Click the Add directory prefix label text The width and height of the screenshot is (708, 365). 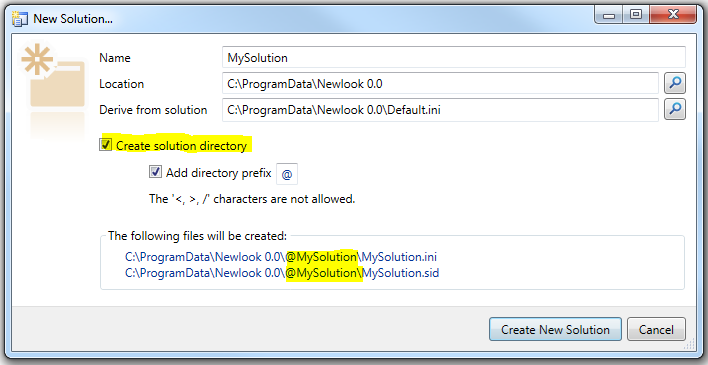219,173
